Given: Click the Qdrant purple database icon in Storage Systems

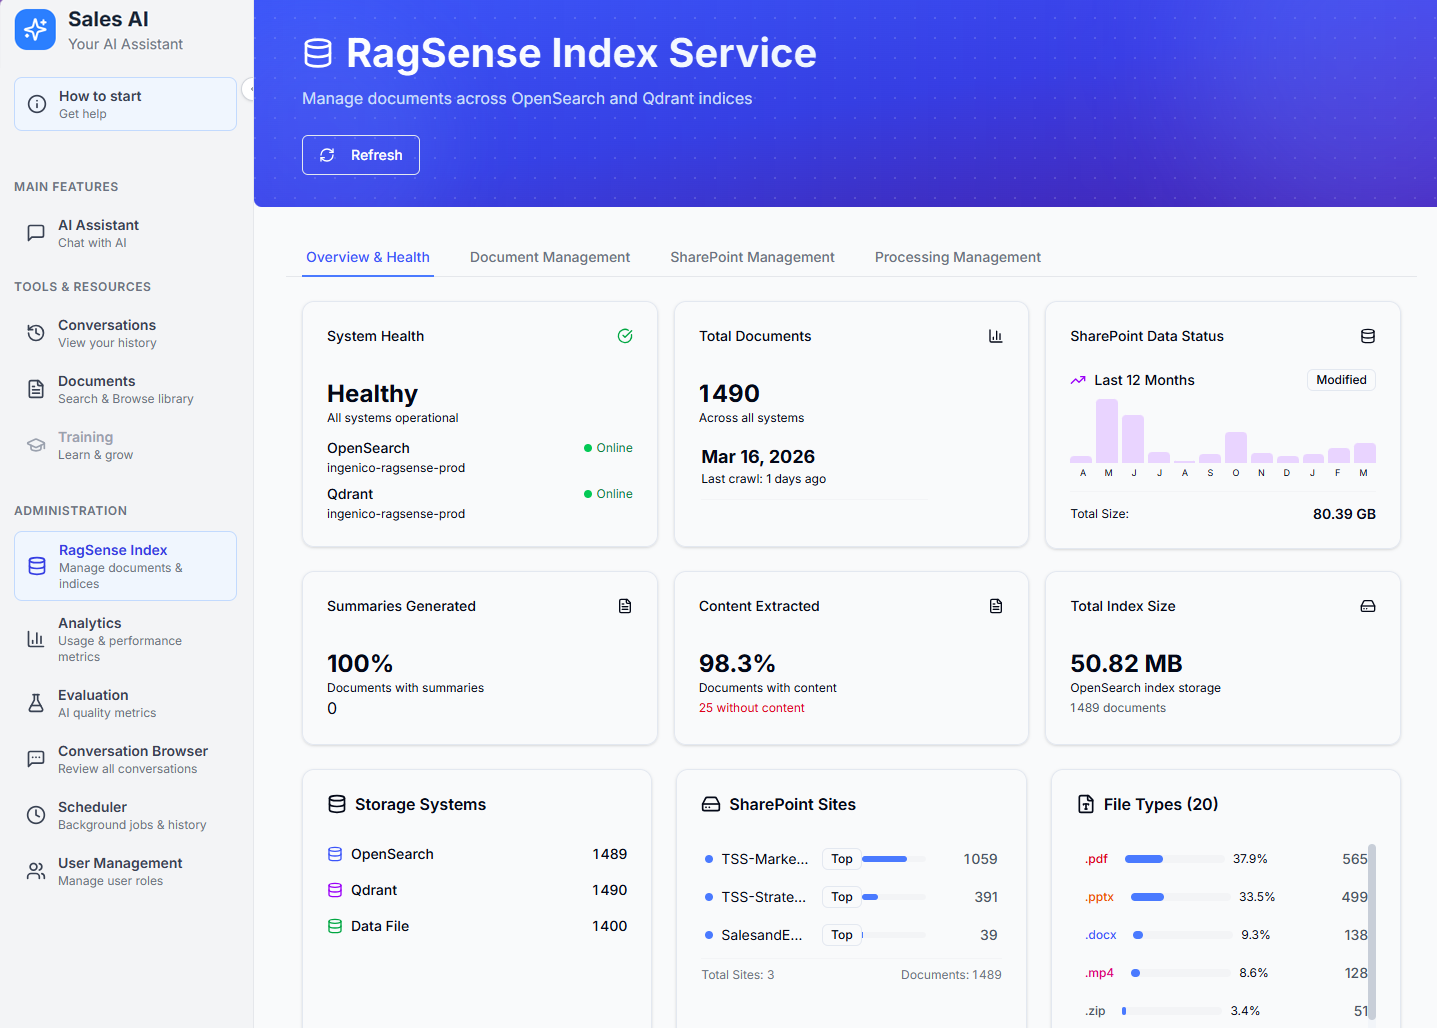Looking at the screenshot, I should click(x=335, y=890).
